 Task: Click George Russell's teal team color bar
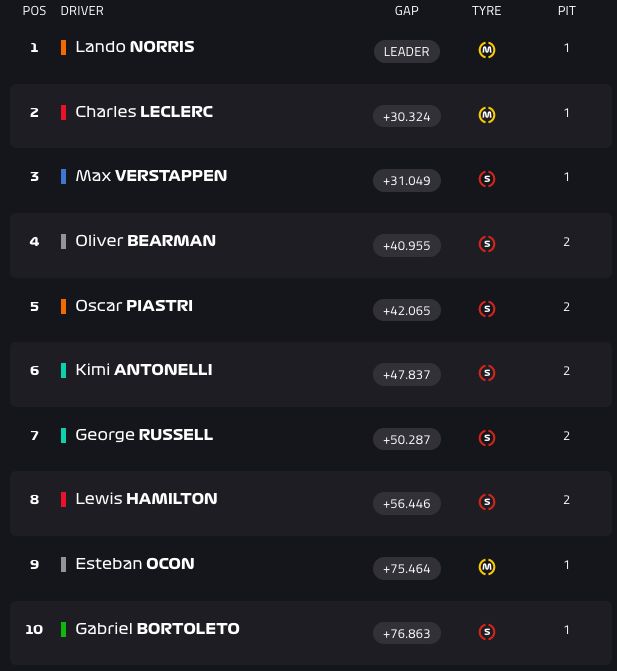click(x=64, y=435)
